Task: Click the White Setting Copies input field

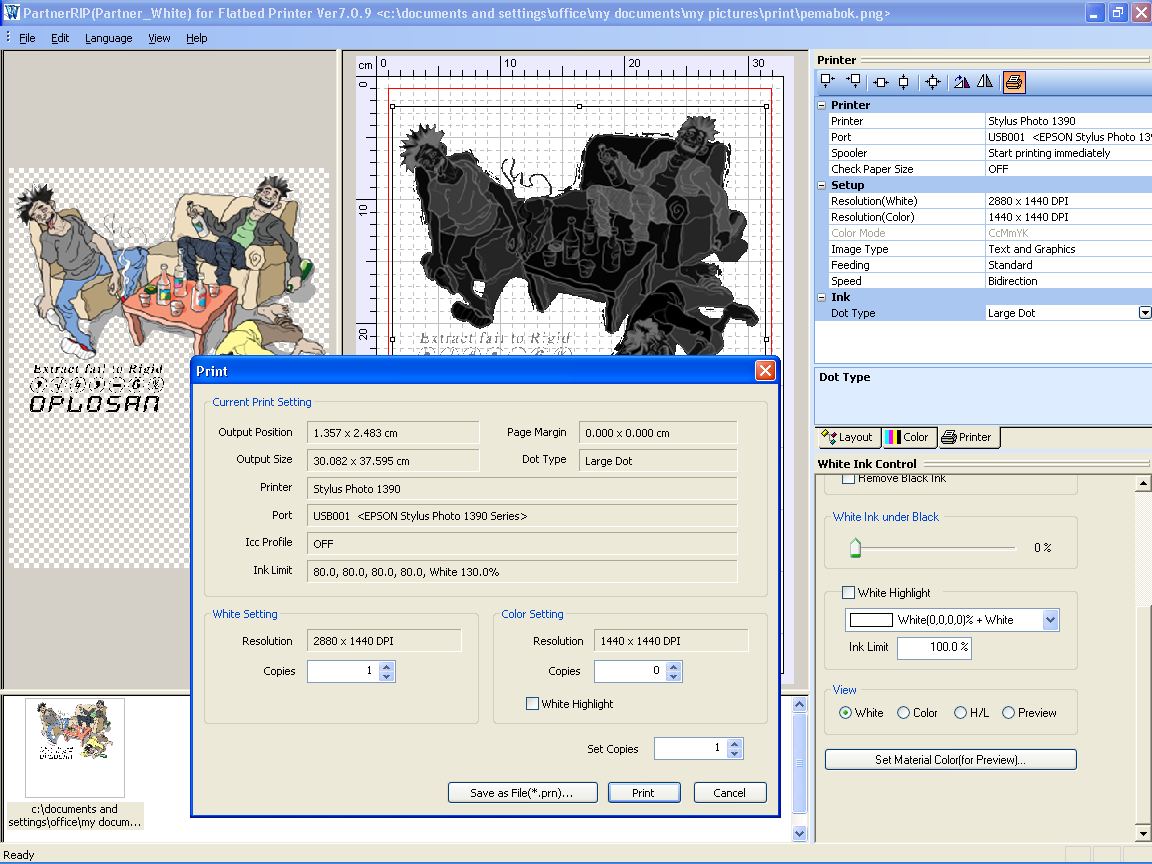Action: [x=343, y=671]
